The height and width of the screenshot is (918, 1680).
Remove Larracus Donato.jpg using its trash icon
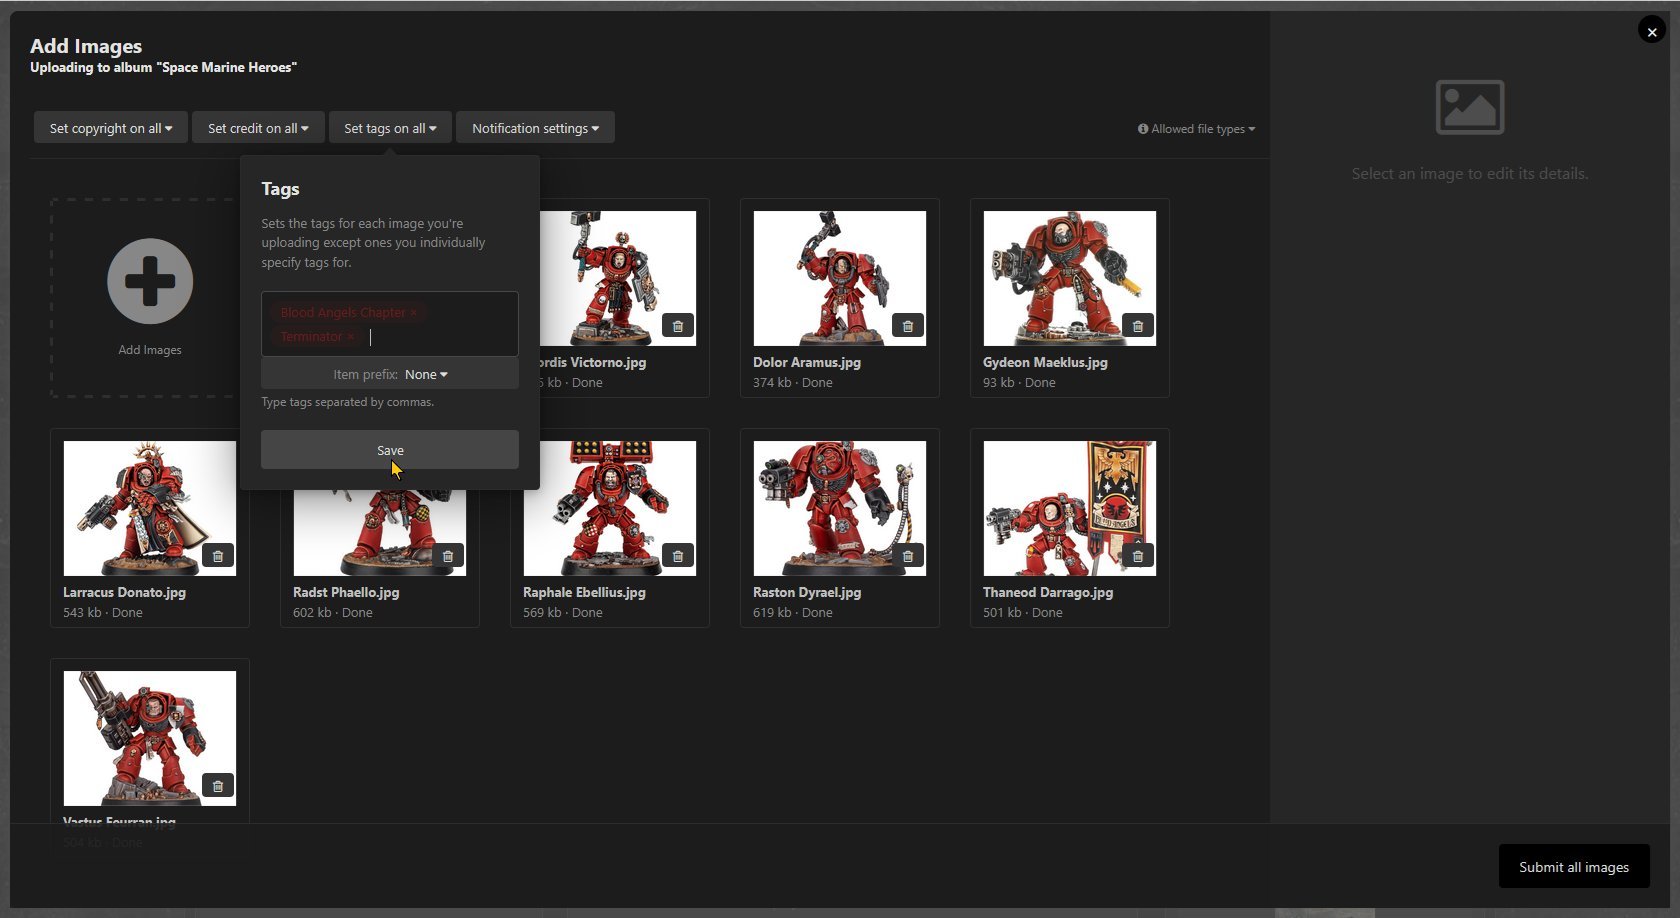click(x=217, y=556)
